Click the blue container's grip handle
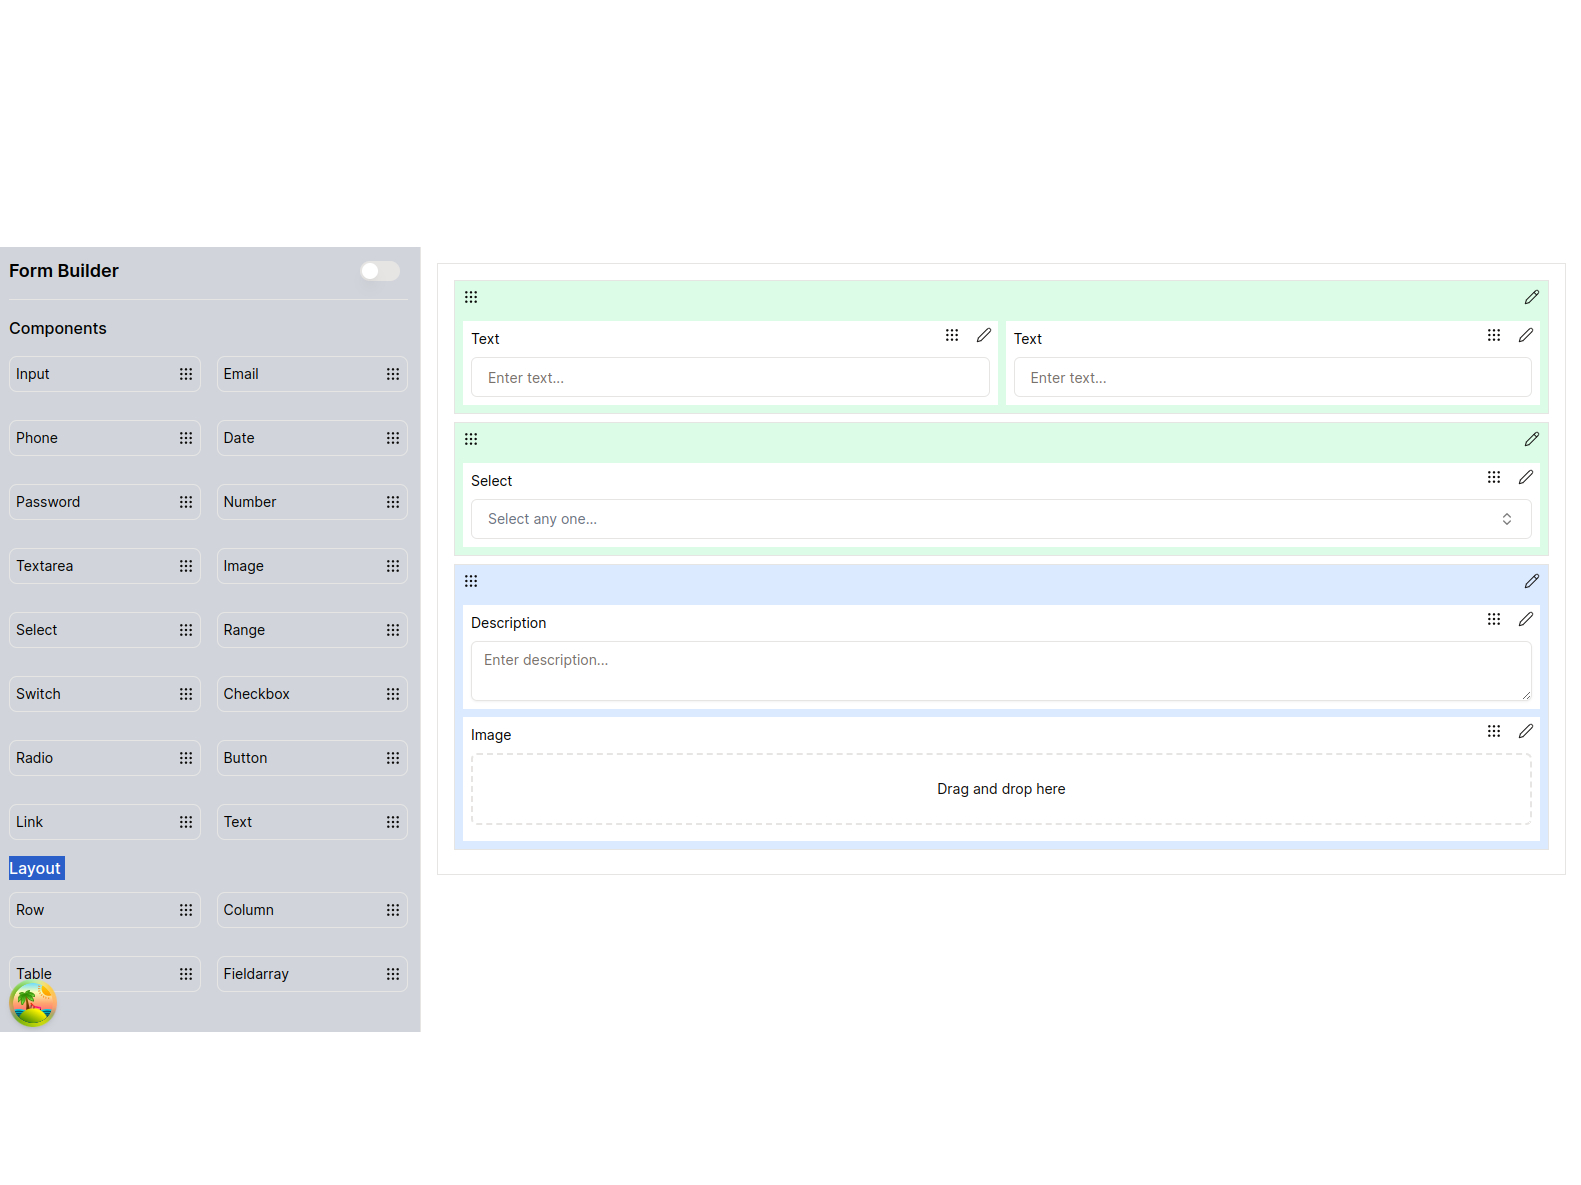This screenshot has width=1581, height=1185. [x=471, y=581]
